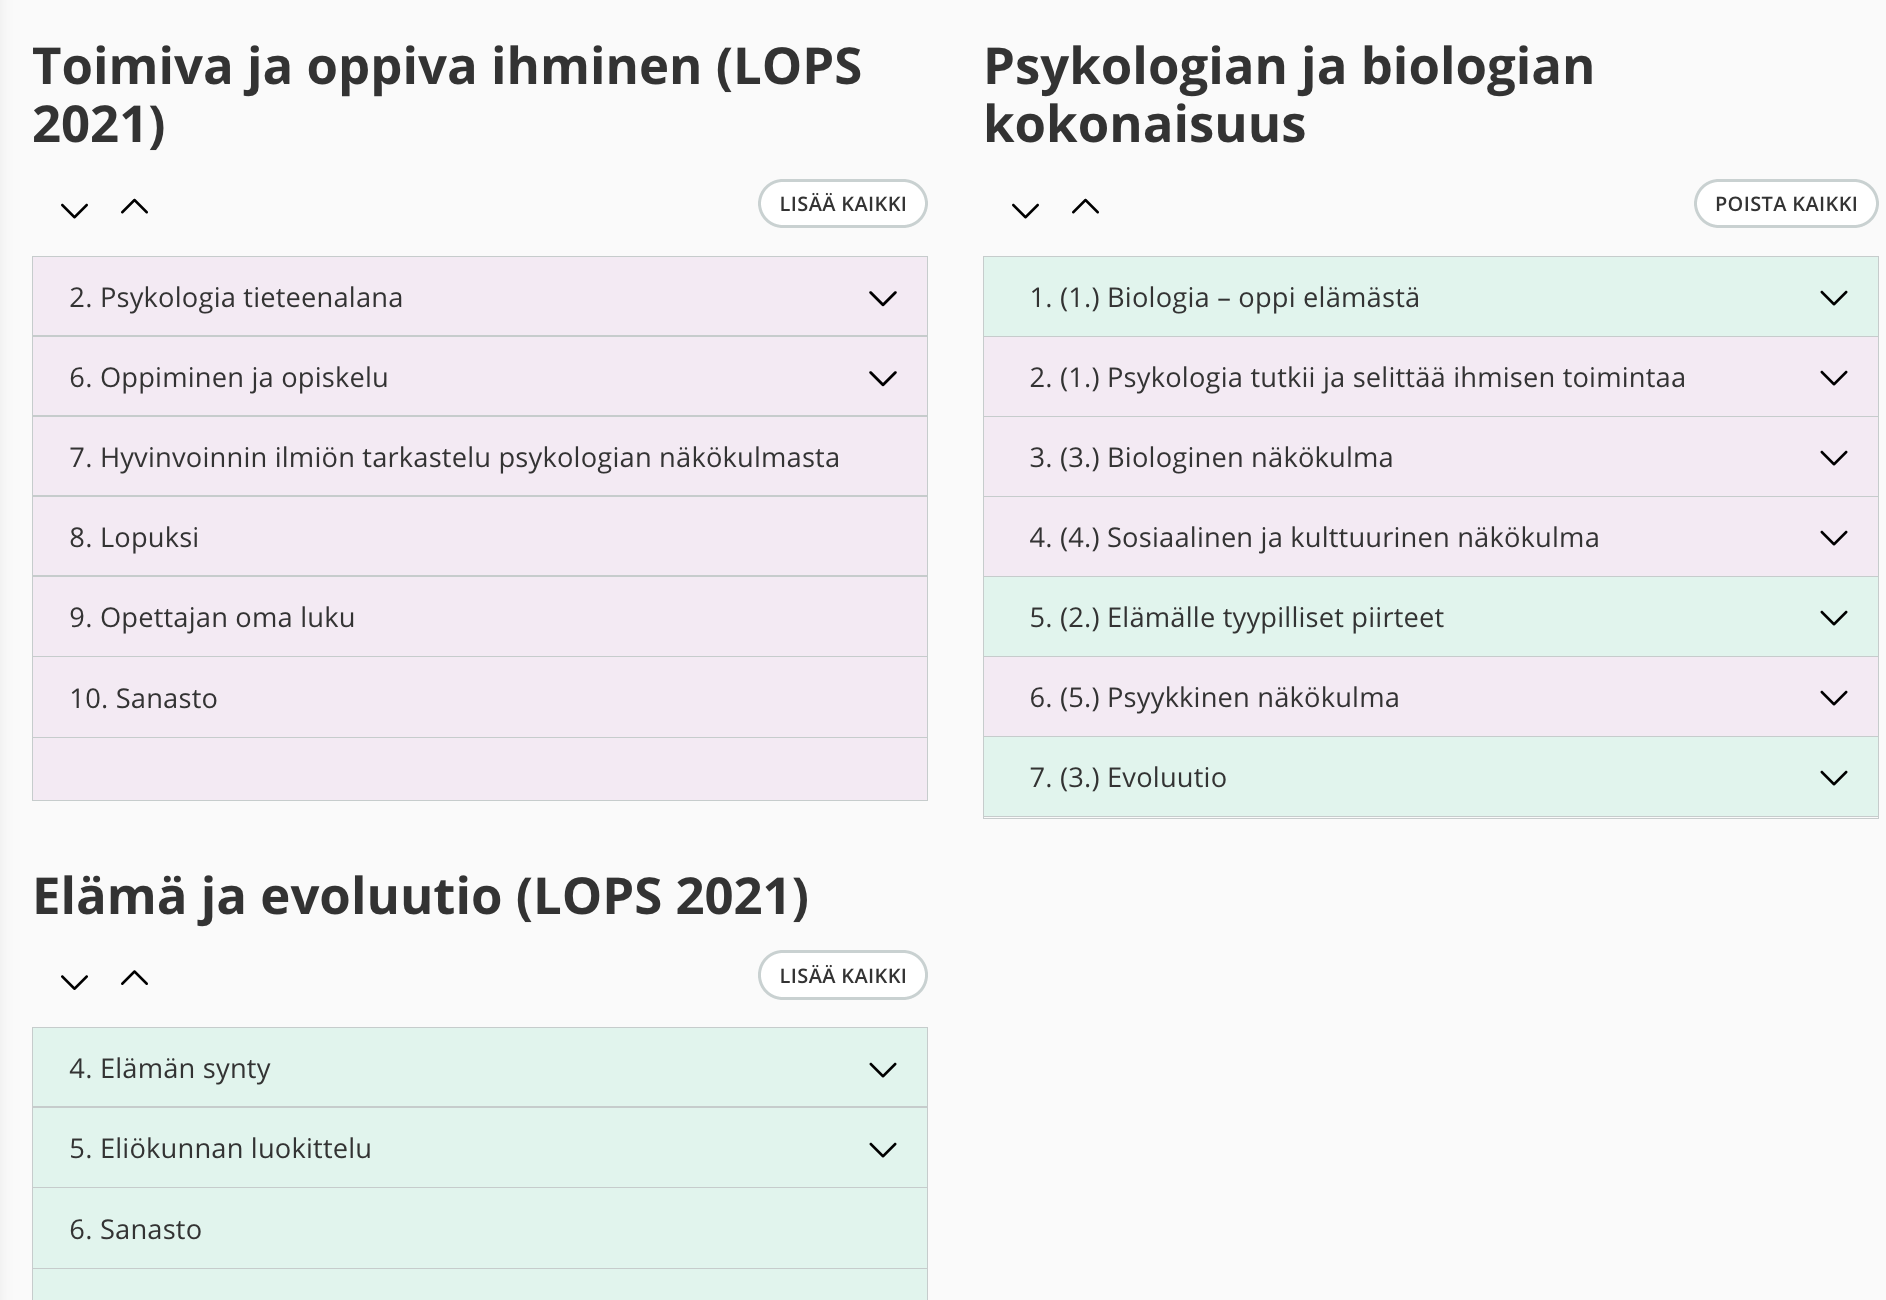Collapse all chapters in Psykologian ja biologian kokonaisuus
The height and width of the screenshot is (1300, 1886).
1085,207
